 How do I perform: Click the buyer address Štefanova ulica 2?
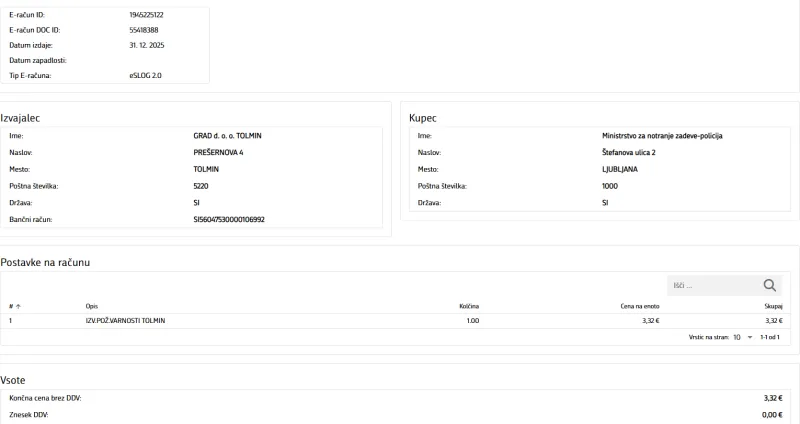click(x=628, y=151)
